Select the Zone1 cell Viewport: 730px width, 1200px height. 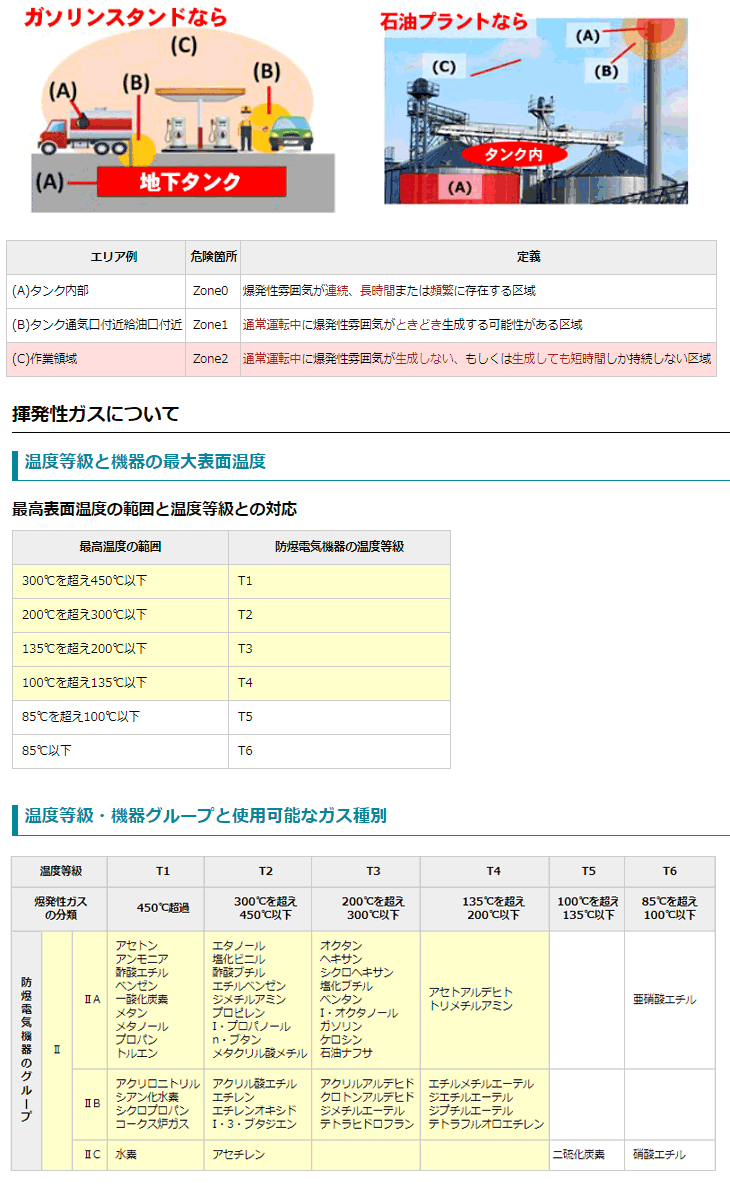(213, 325)
